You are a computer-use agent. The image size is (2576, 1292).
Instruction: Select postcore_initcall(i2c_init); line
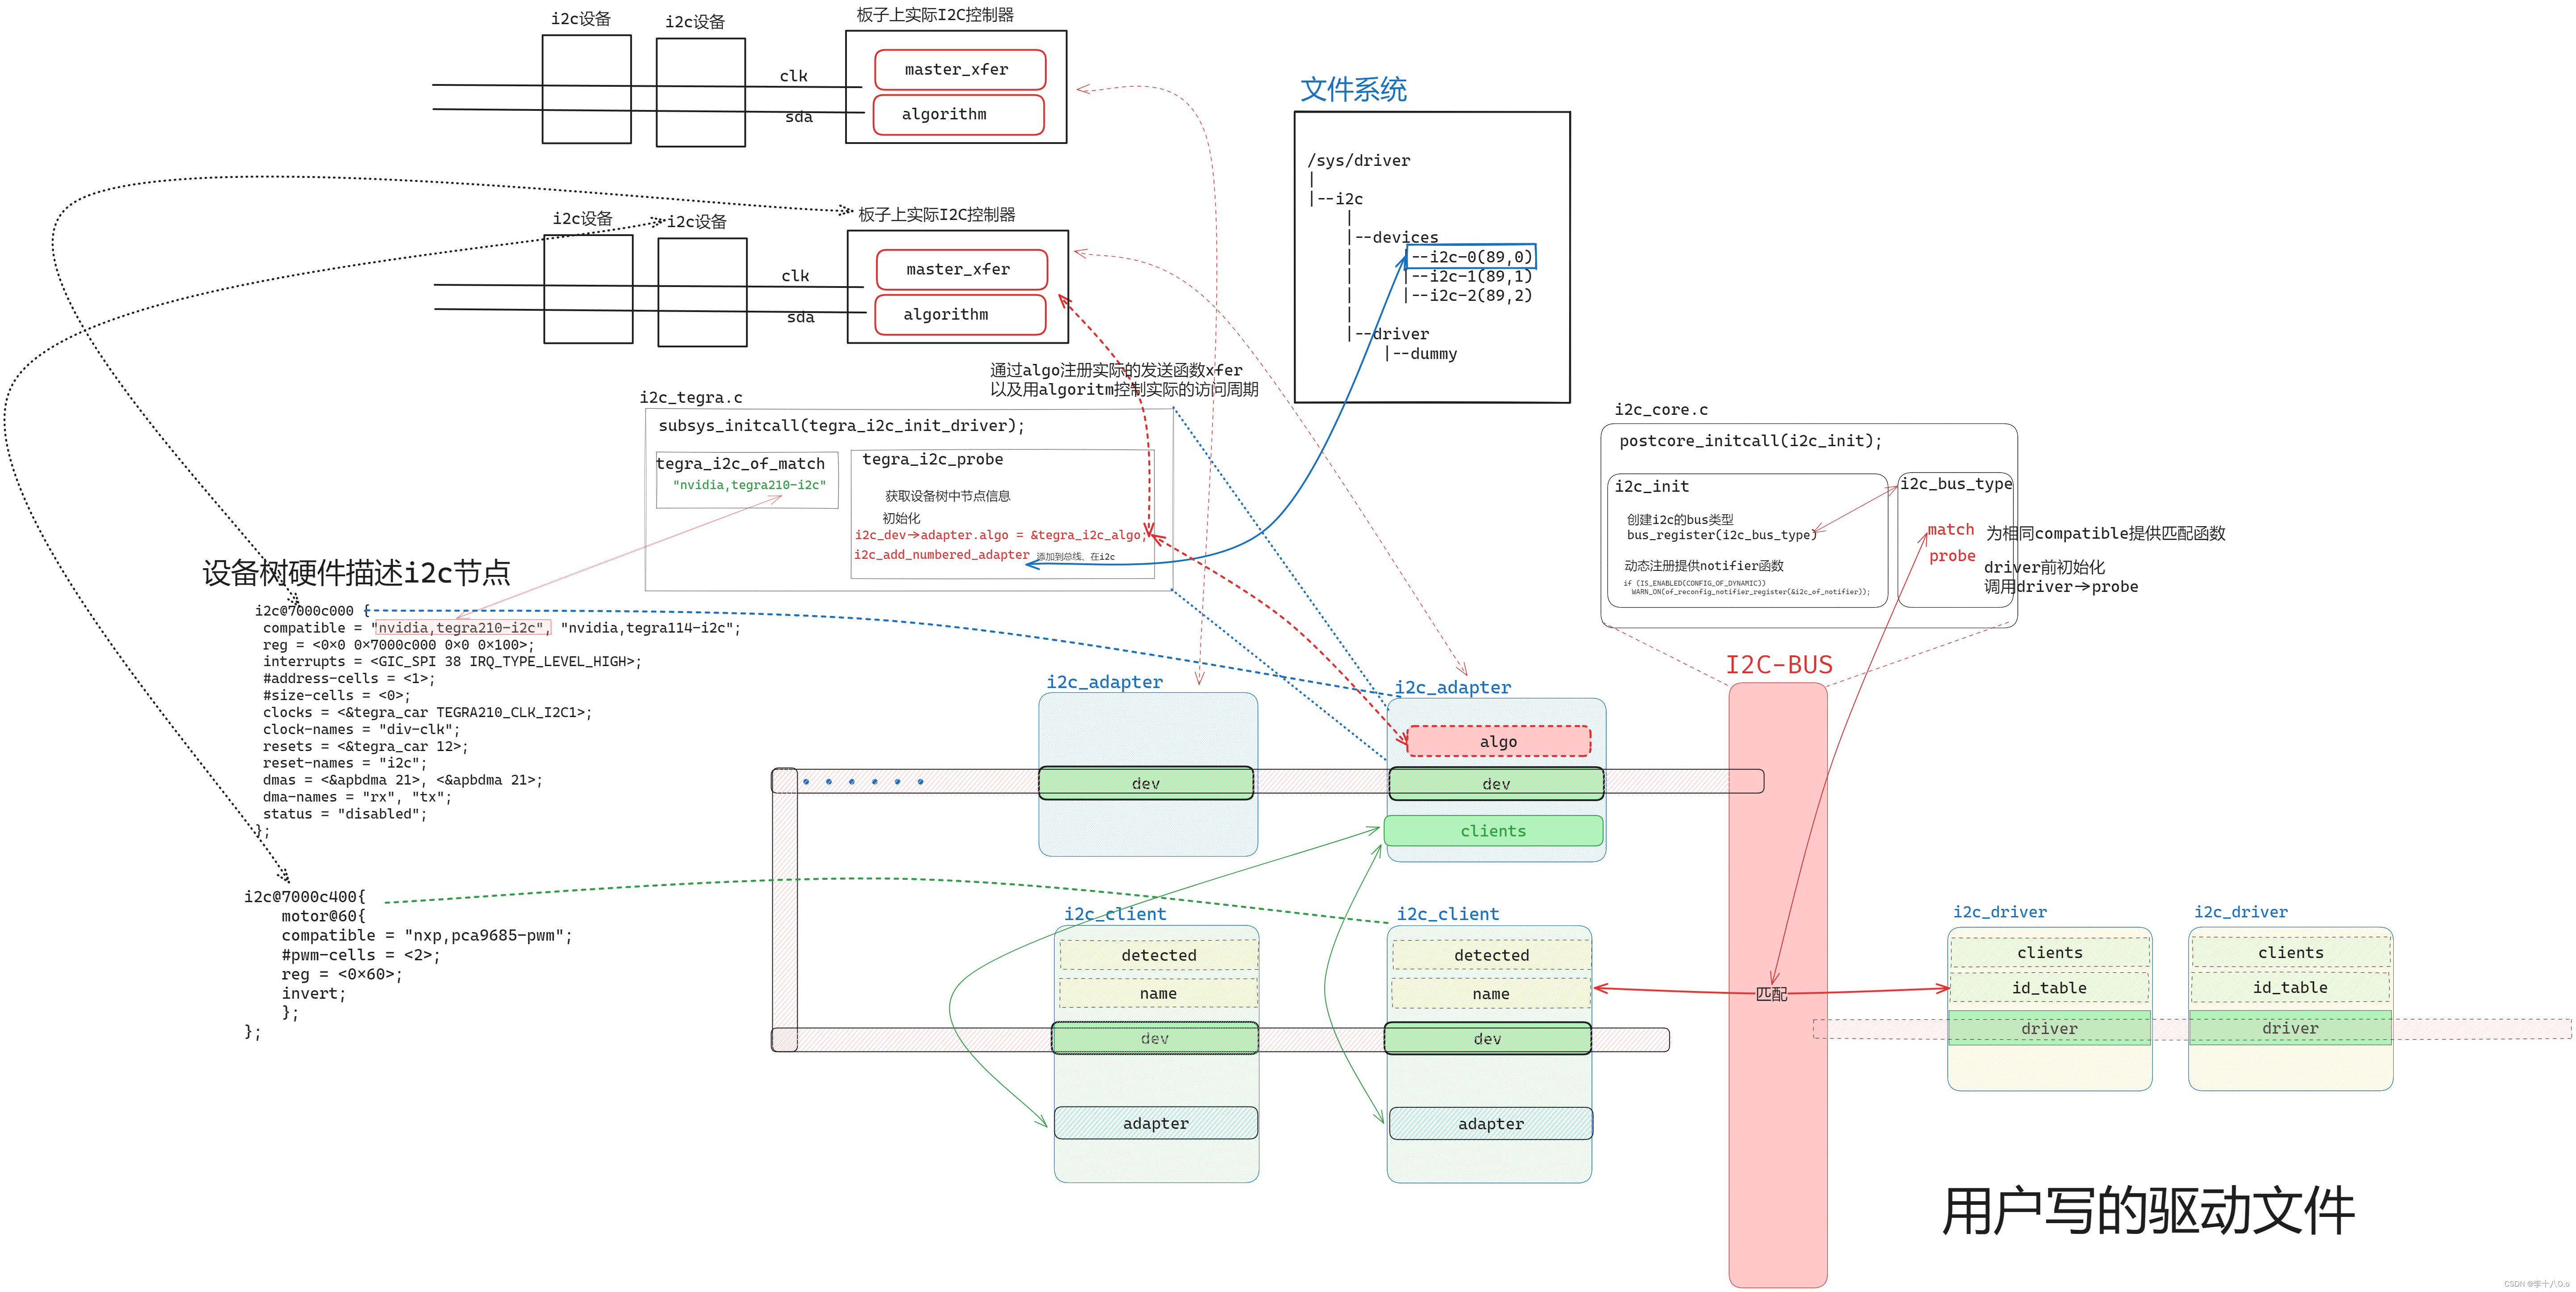pos(1750,441)
